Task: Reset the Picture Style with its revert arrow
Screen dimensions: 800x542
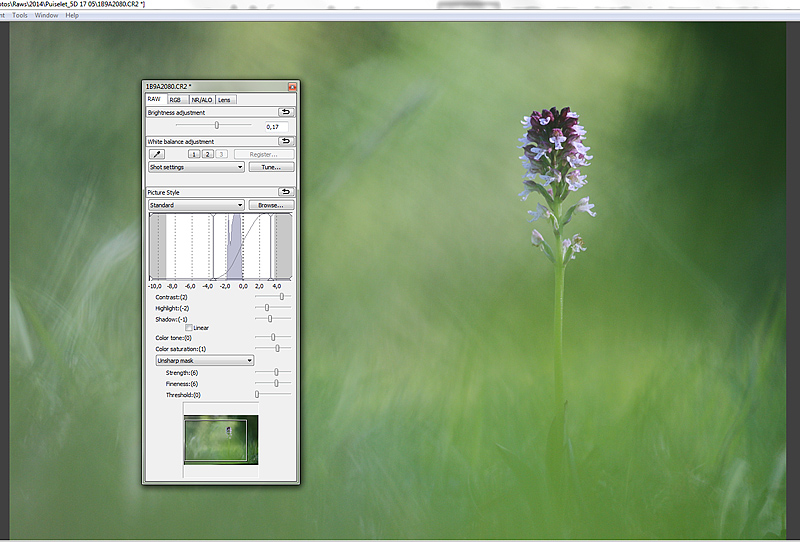Action: pyautogui.click(x=286, y=192)
